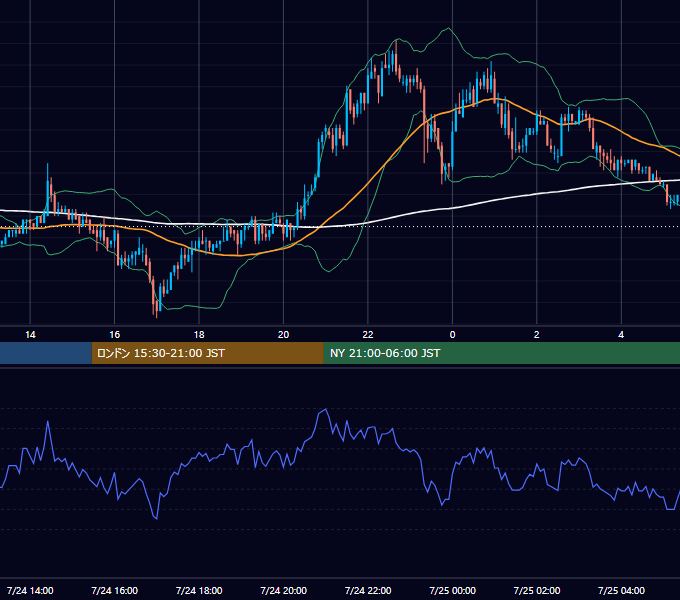This screenshot has height=600, width=680.
Task: Click the 22 hour axis label
Action: click(x=368, y=335)
